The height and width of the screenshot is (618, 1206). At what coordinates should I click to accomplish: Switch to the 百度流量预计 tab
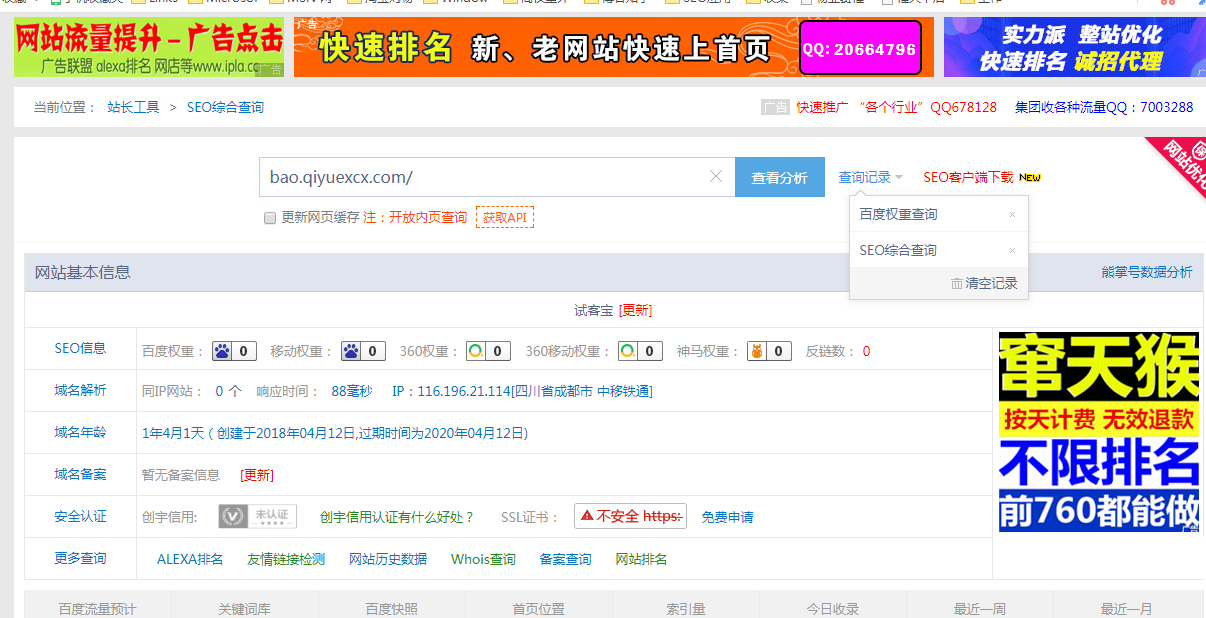97,608
